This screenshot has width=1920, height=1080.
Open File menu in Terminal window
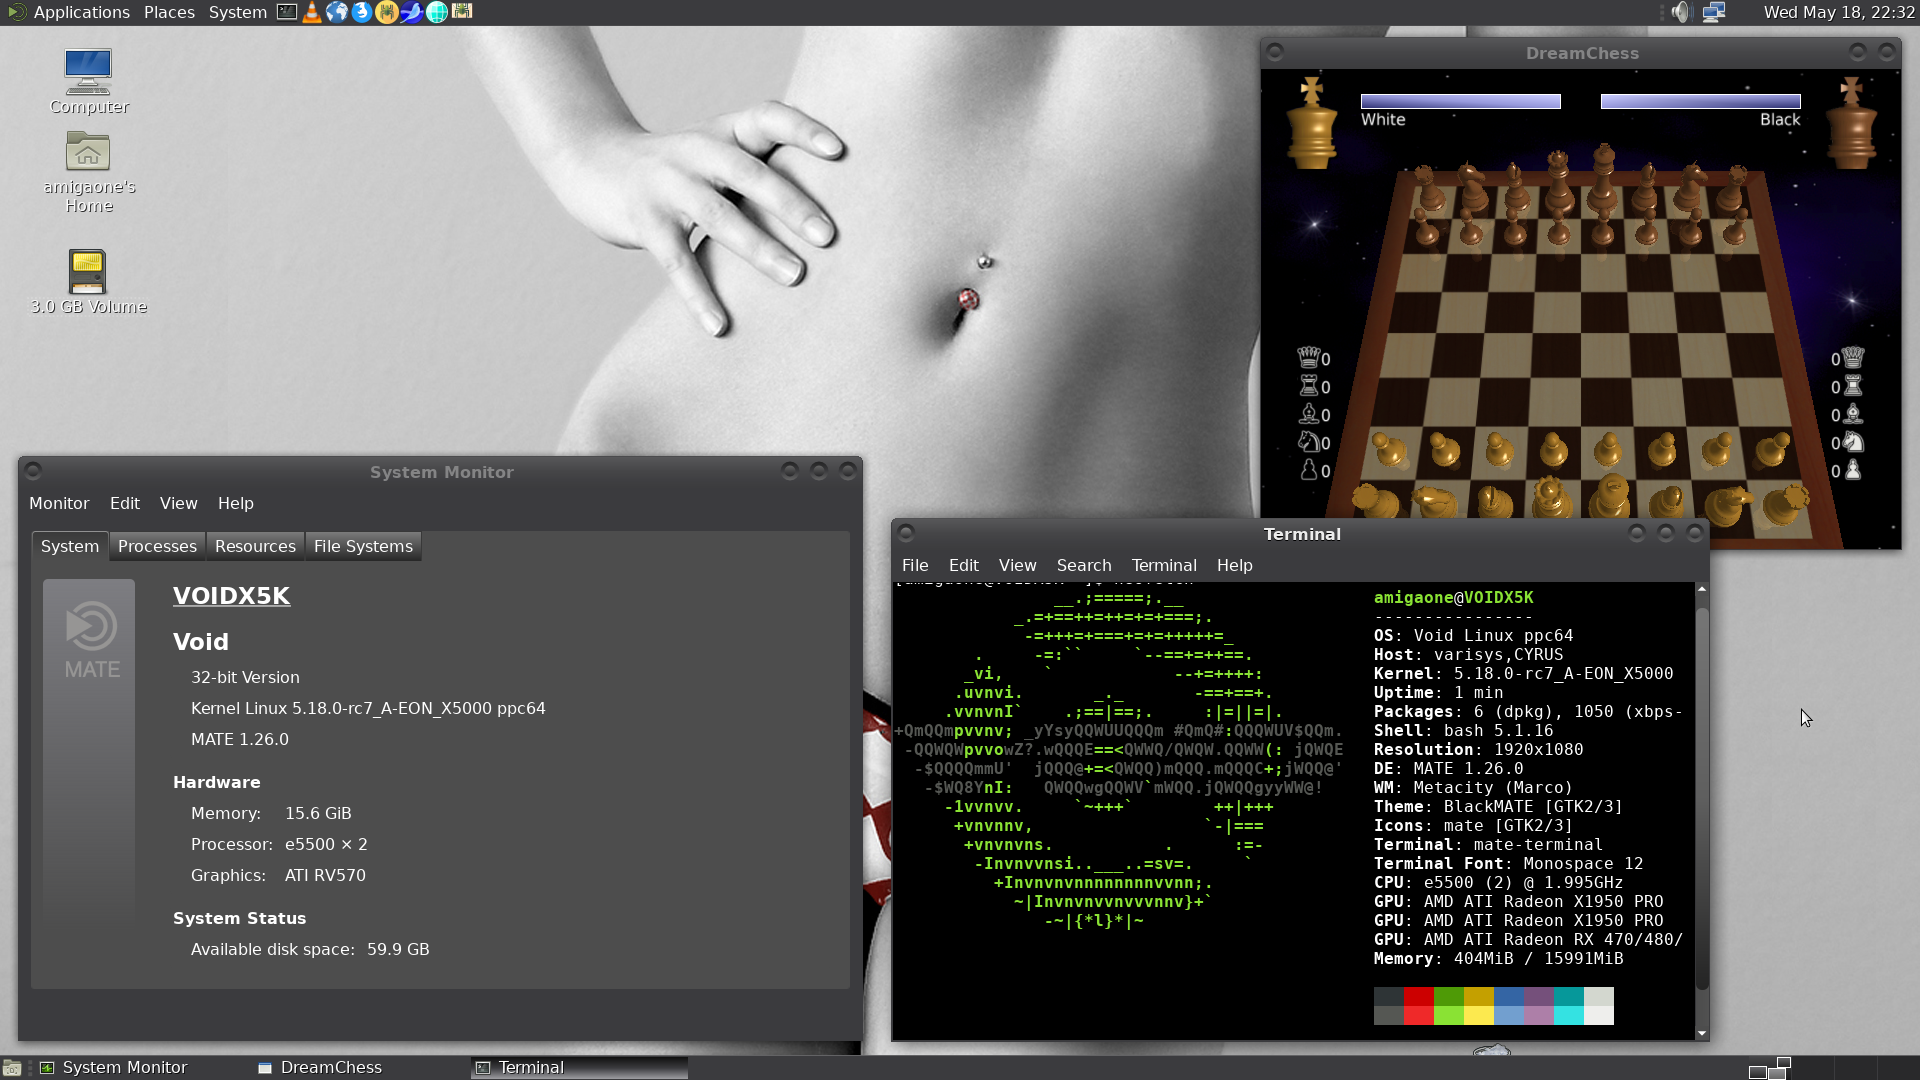coord(915,565)
